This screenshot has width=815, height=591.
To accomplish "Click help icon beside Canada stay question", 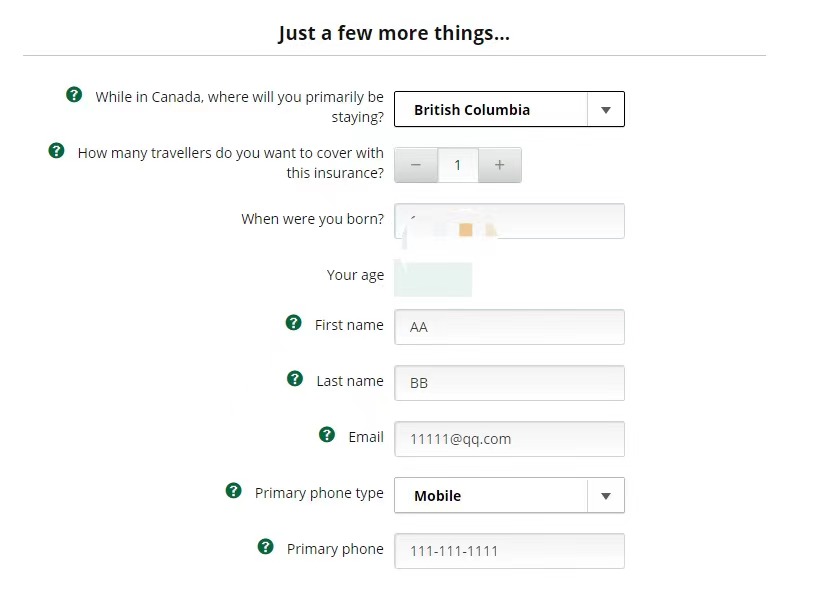I will point(74,95).
